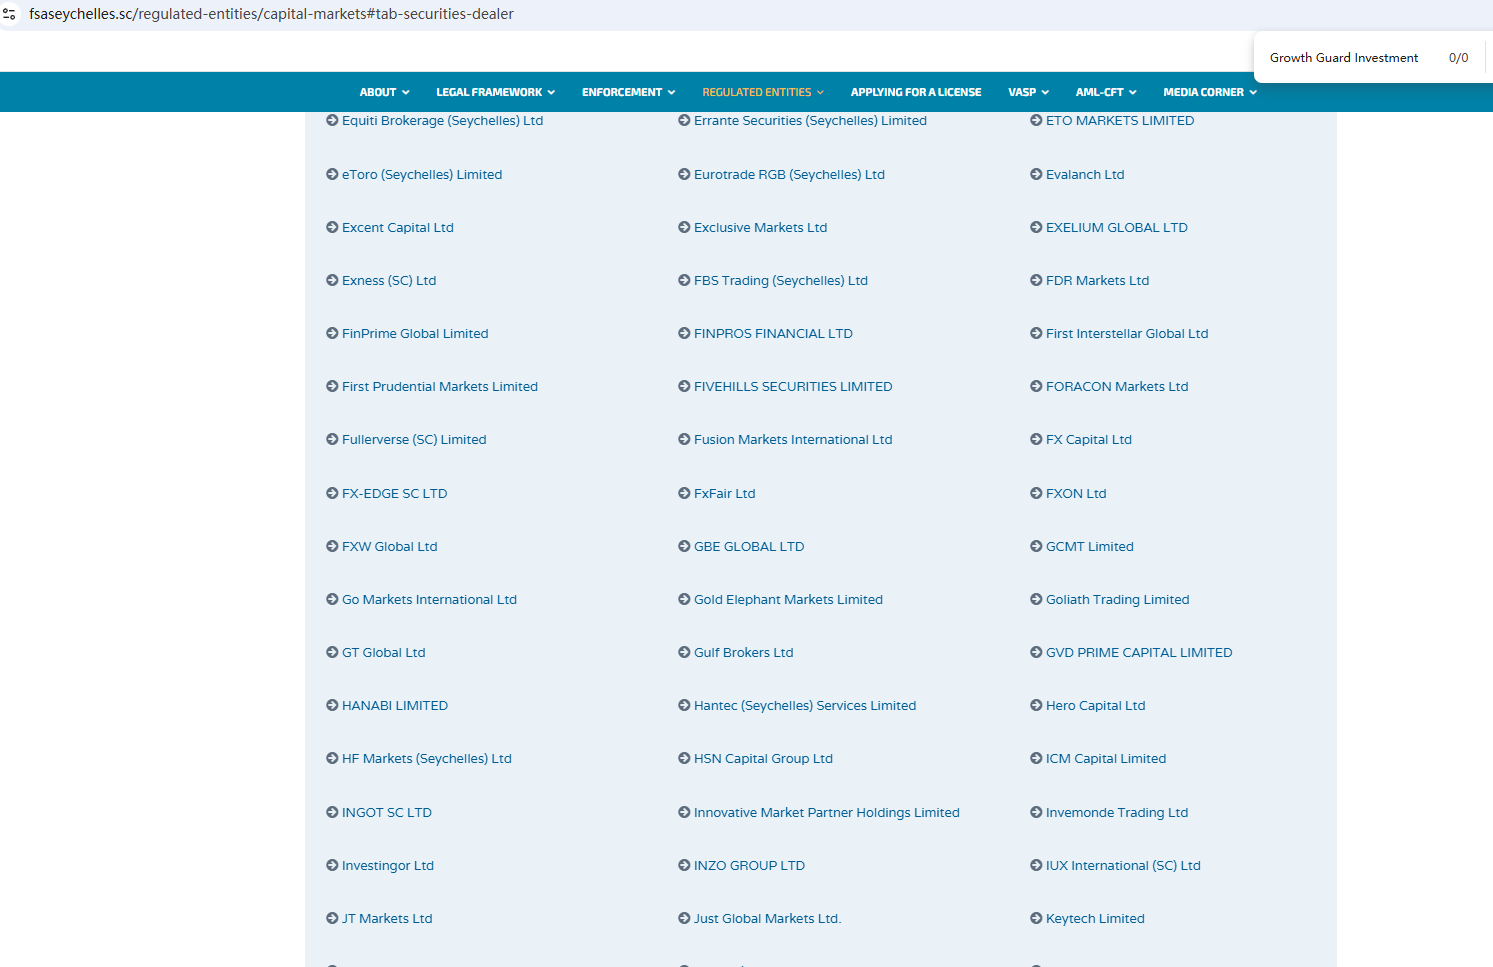Open HSN Capital Group Ltd link
The height and width of the screenshot is (967, 1493).
[x=763, y=758]
